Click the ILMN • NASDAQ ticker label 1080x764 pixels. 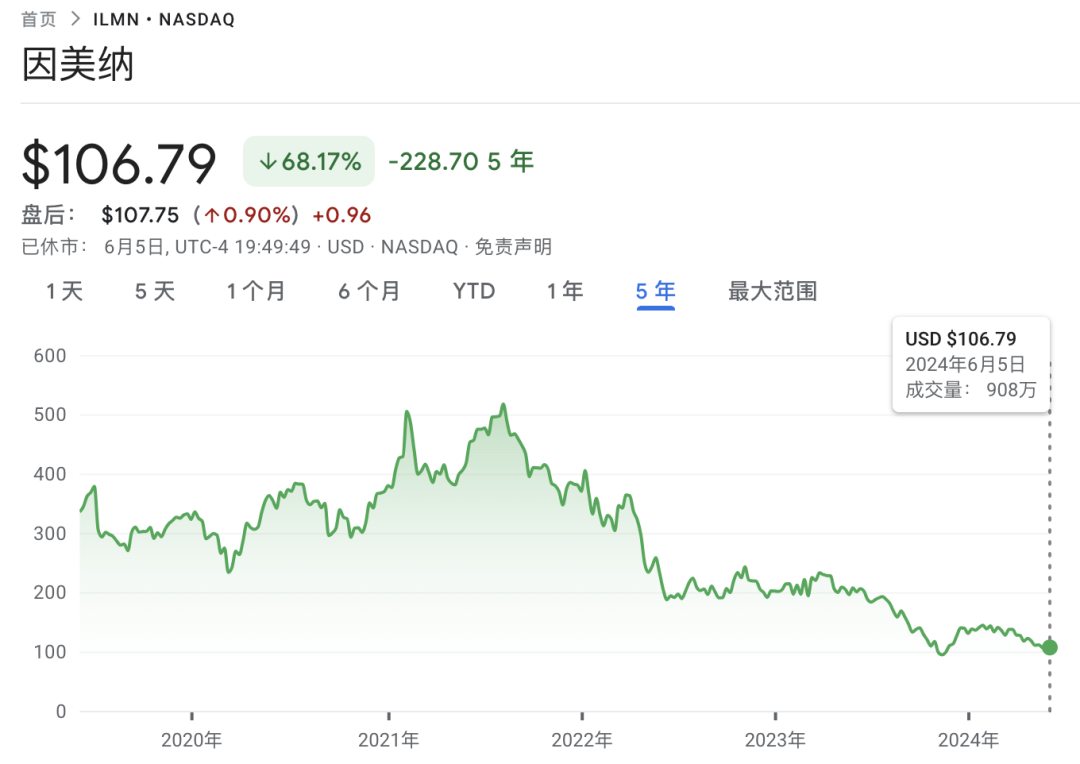click(x=164, y=19)
